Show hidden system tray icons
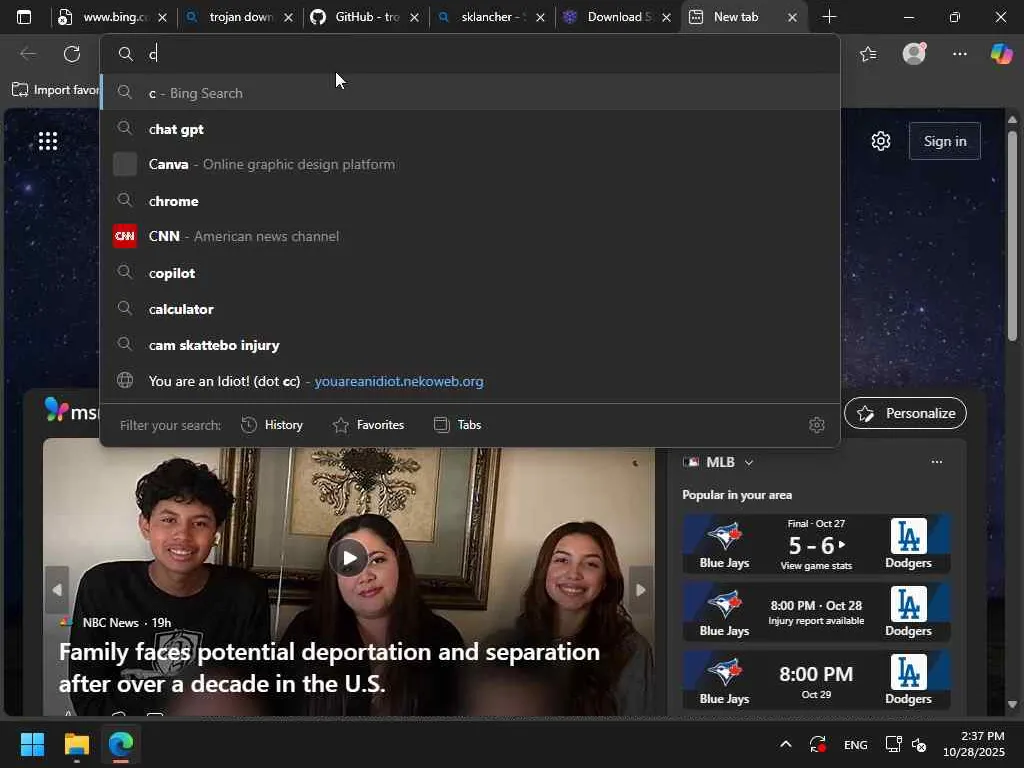This screenshot has height=768, width=1024. [786, 744]
